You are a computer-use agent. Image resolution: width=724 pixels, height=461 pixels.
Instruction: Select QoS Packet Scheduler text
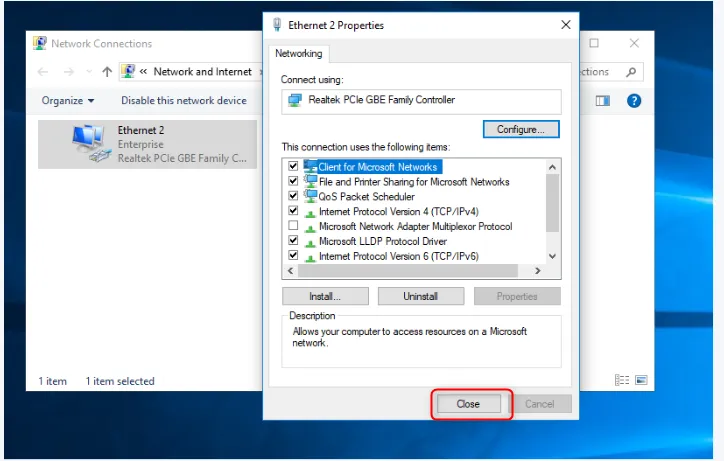point(367,197)
